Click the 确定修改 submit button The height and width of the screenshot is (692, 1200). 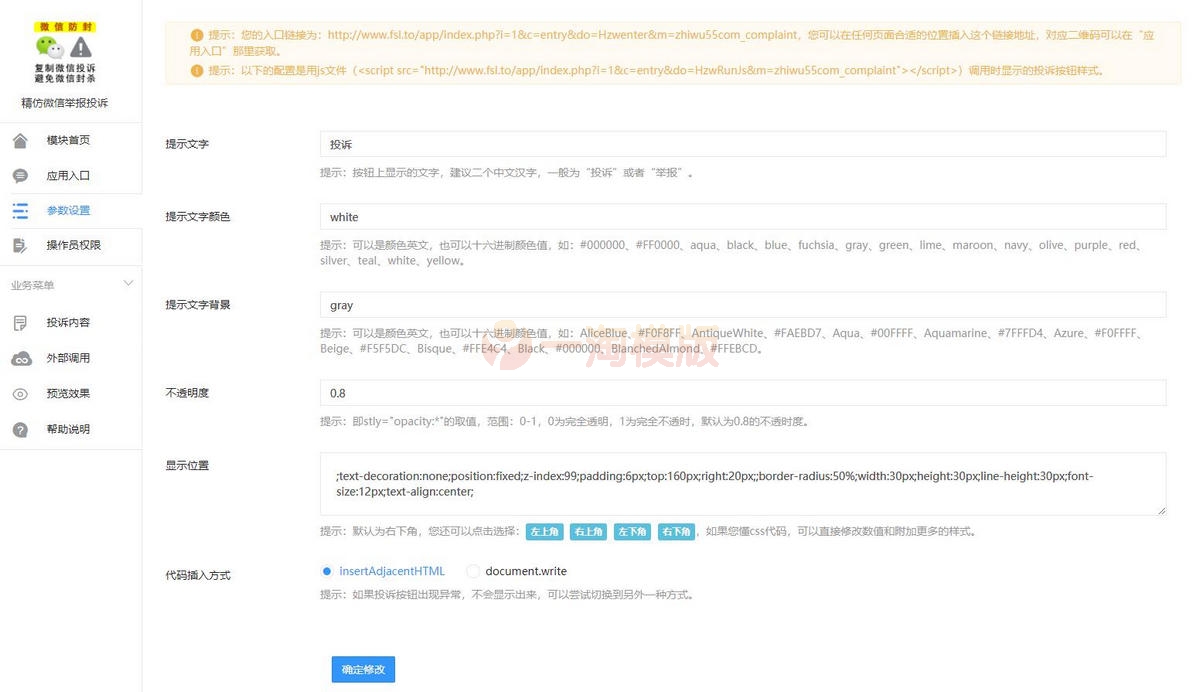click(x=362, y=669)
